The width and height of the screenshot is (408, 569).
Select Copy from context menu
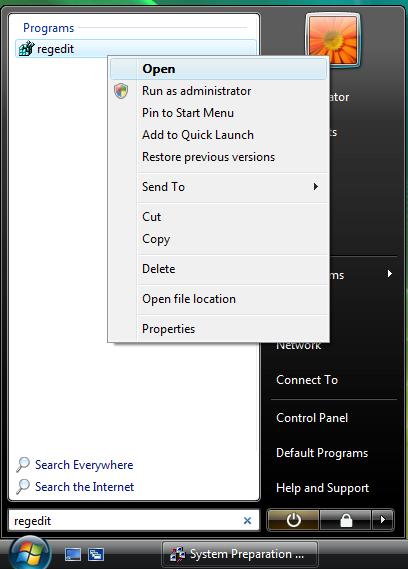point(219,239)
